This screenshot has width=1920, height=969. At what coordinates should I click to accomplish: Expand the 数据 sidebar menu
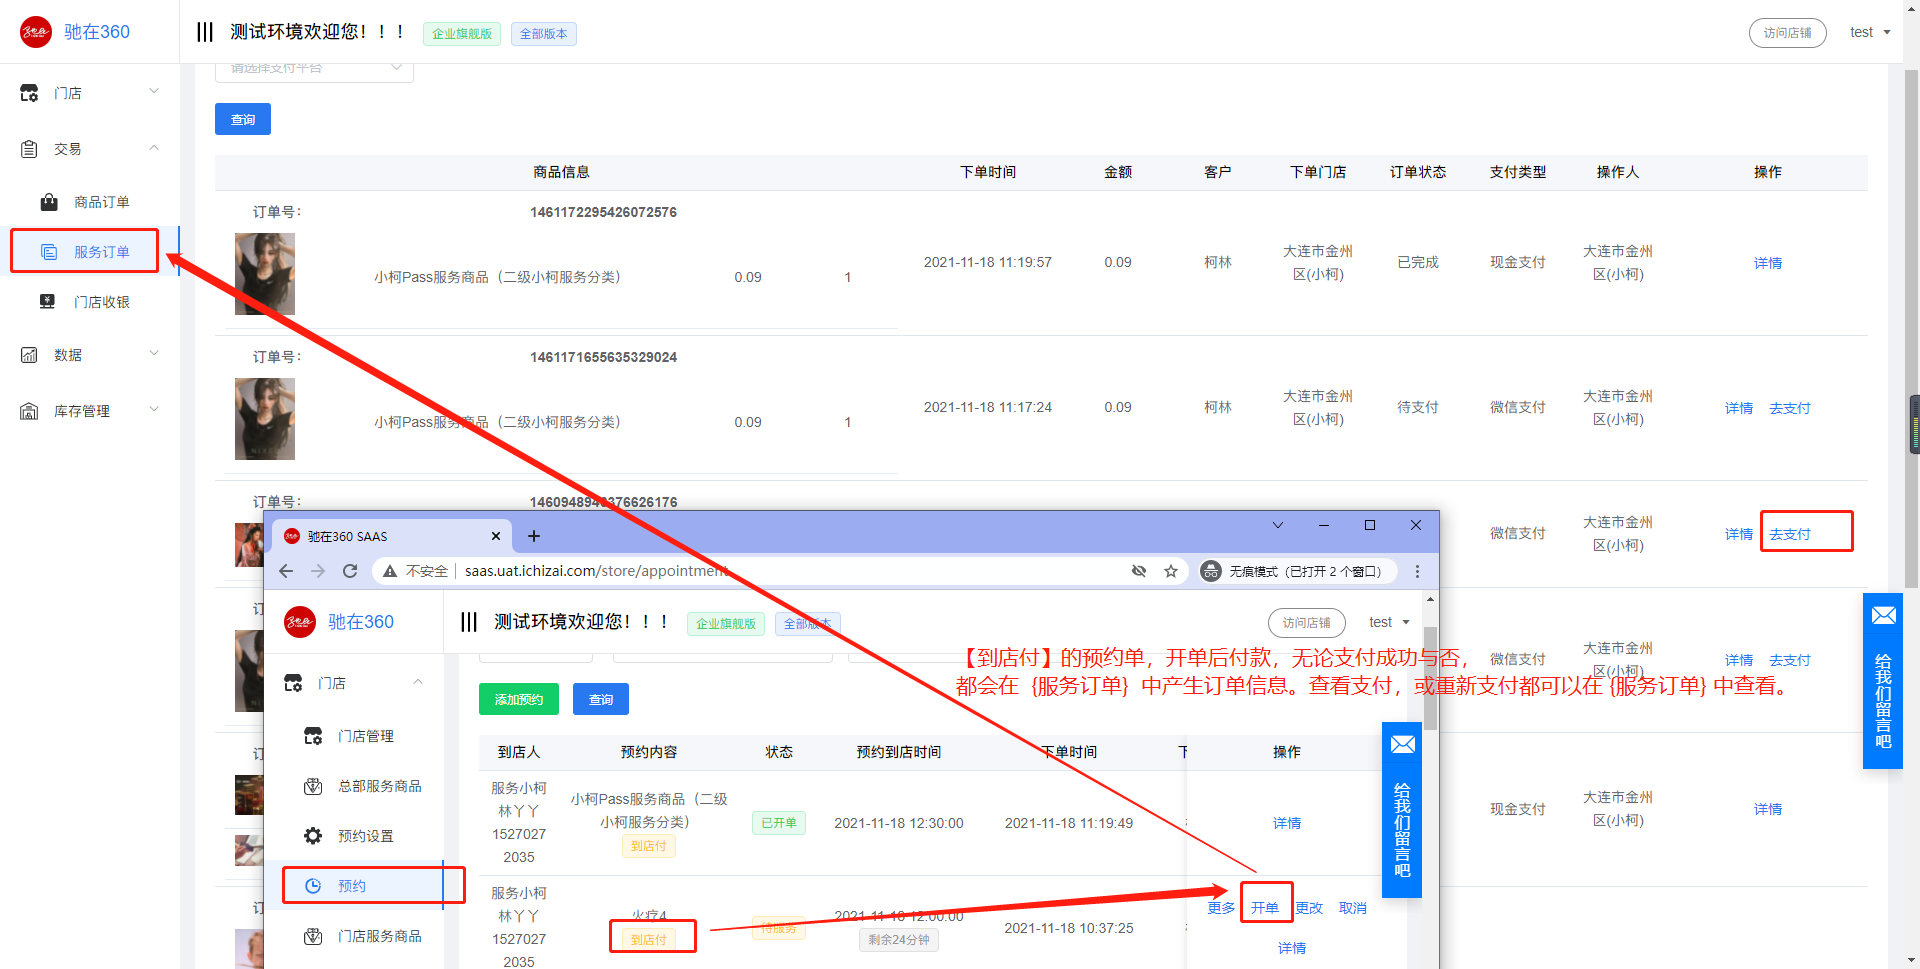tap(90, 355)
